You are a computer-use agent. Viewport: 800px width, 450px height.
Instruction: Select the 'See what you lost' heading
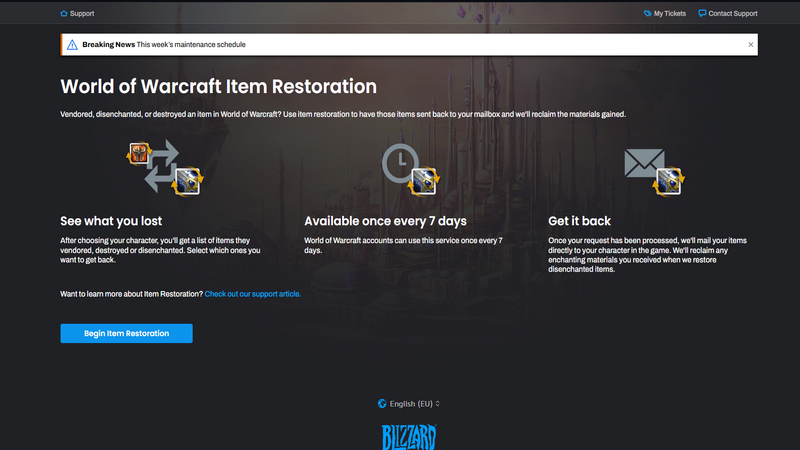tap(111, 221)
